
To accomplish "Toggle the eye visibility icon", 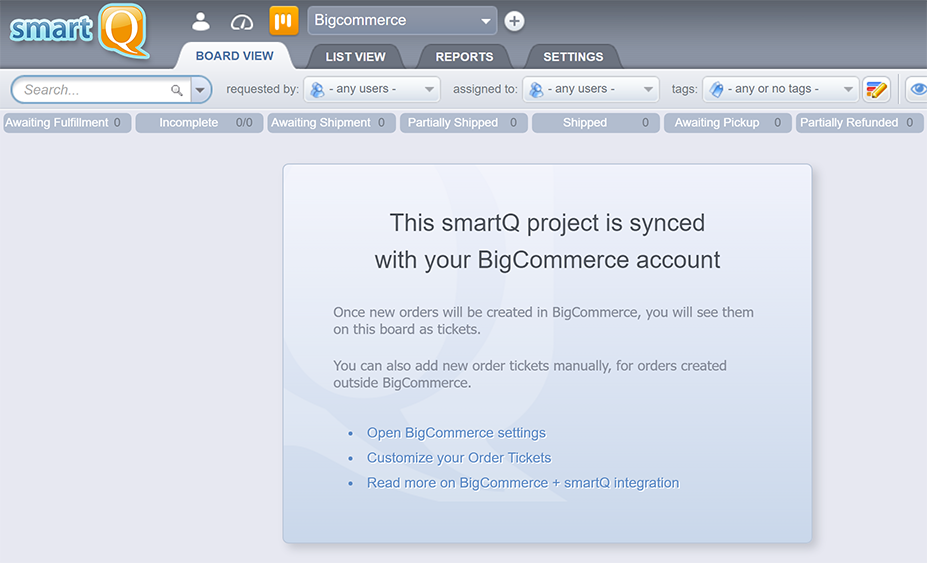I will coord(918,89).
